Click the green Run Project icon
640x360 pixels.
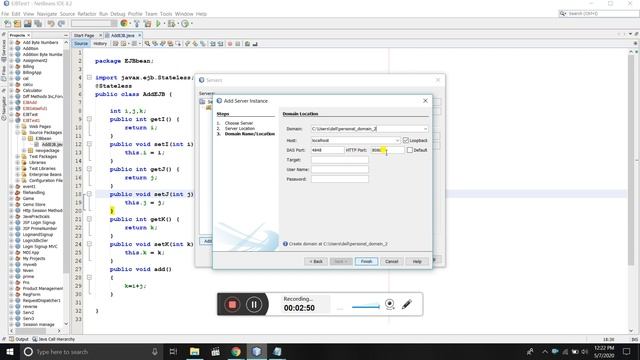click(158, 24)
